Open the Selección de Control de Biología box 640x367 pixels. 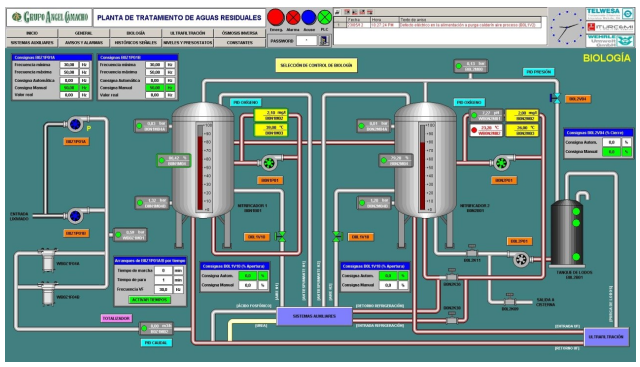click(316, 65)
